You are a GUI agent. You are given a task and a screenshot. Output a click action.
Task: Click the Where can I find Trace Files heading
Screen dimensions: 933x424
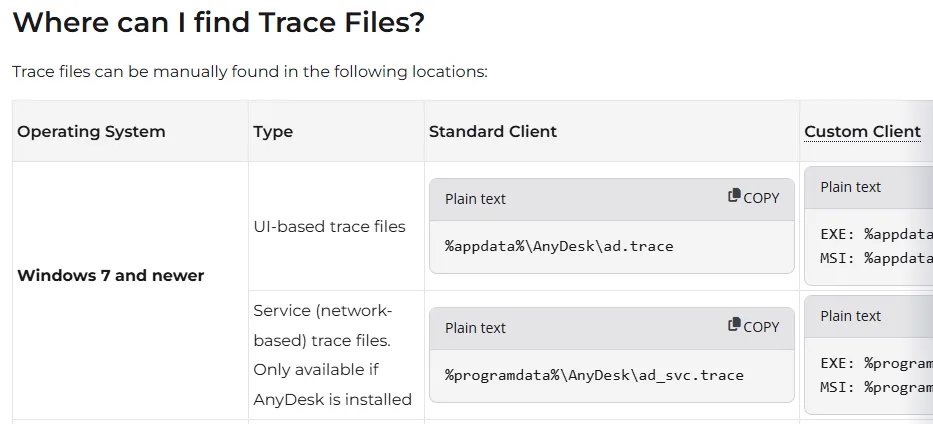point(218,22)
